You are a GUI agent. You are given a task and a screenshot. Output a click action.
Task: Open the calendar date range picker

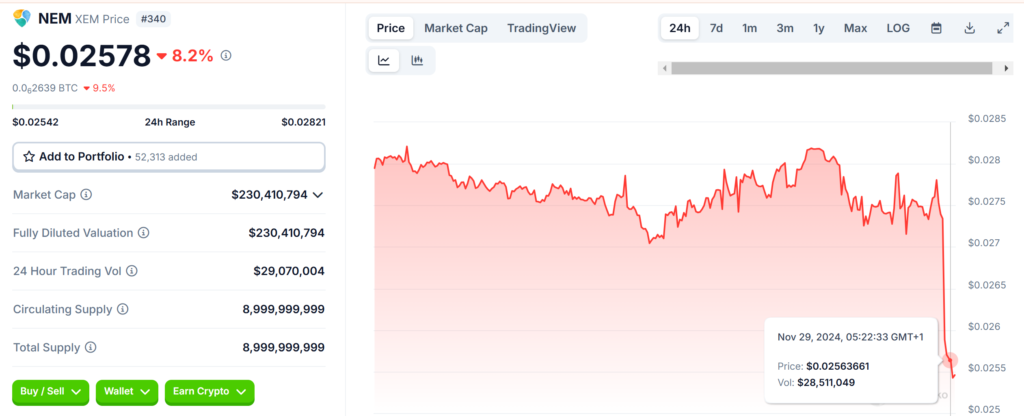(x=936, y=28)
